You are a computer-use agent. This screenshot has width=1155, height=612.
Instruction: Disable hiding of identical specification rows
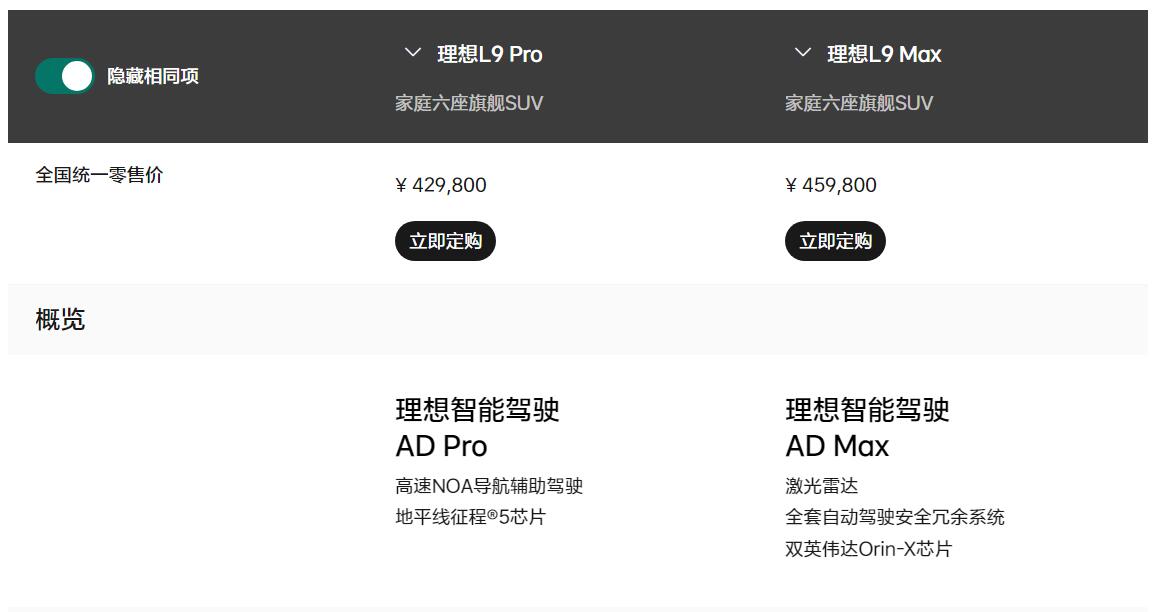[x=64, y=75]
